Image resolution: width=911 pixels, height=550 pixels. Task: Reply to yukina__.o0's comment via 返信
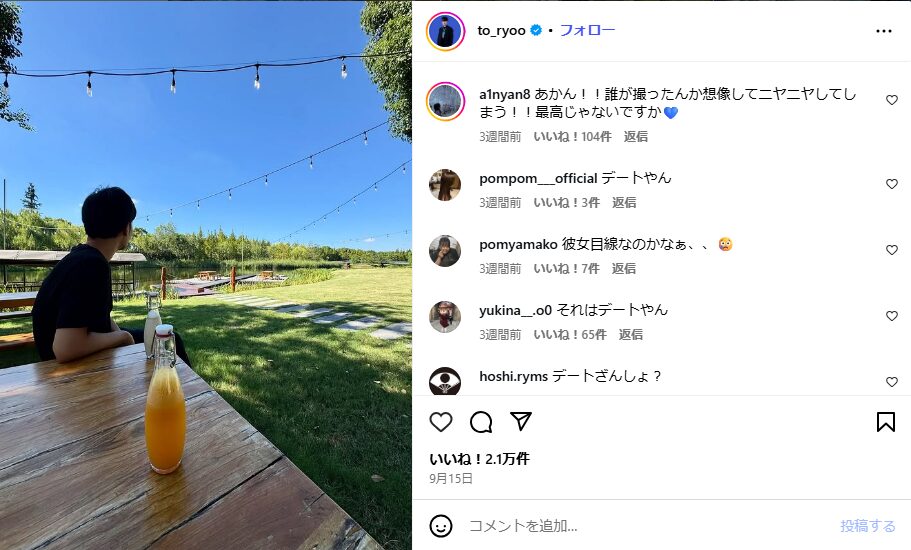tap(630, 335)
